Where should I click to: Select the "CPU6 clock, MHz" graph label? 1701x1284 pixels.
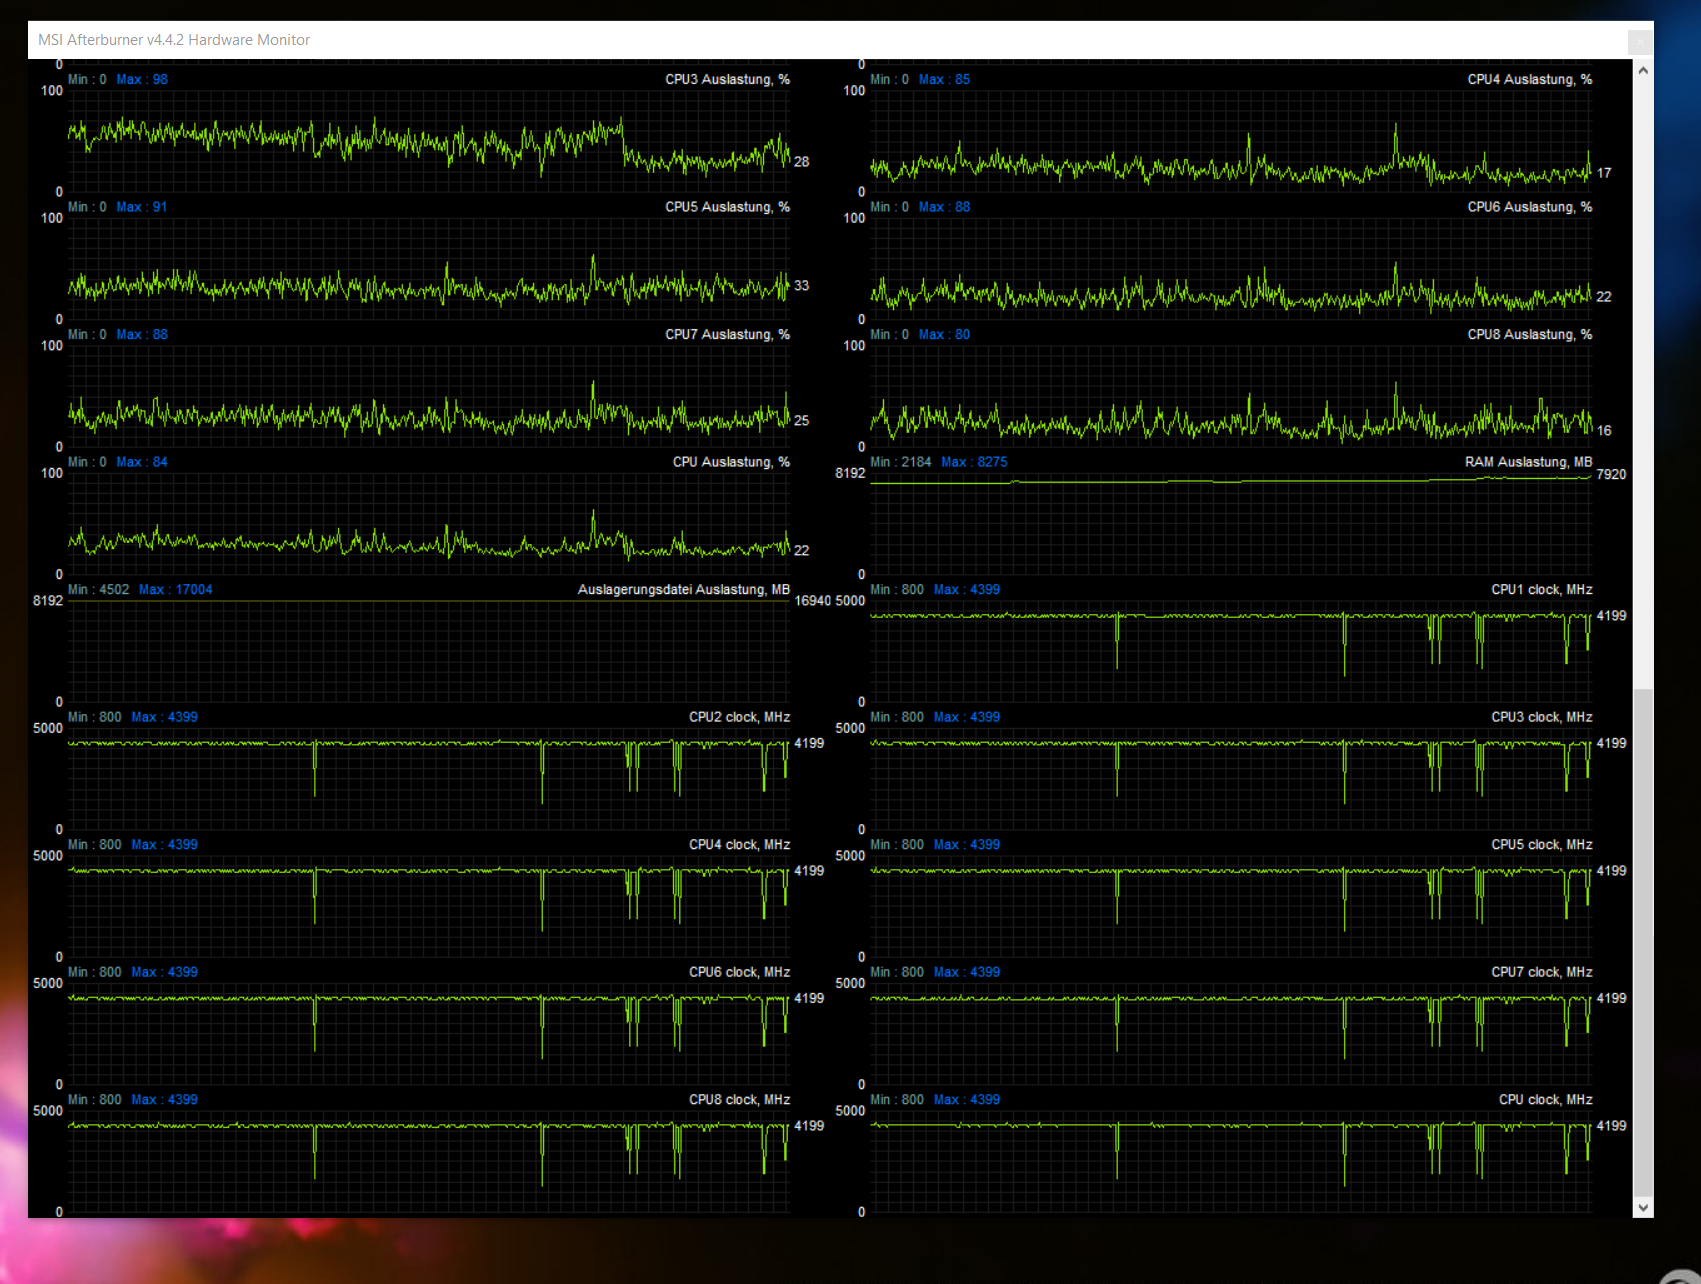pos(739,972)
